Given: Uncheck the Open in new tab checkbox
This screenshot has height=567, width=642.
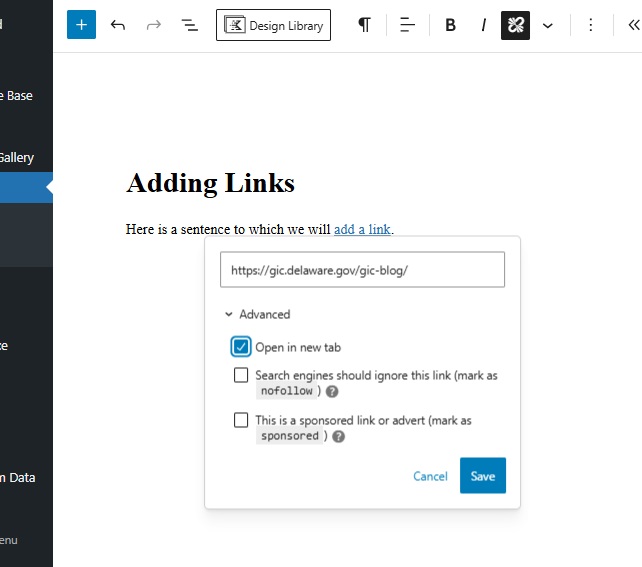Looking at the screenshot, I should [x=241, y=347].
